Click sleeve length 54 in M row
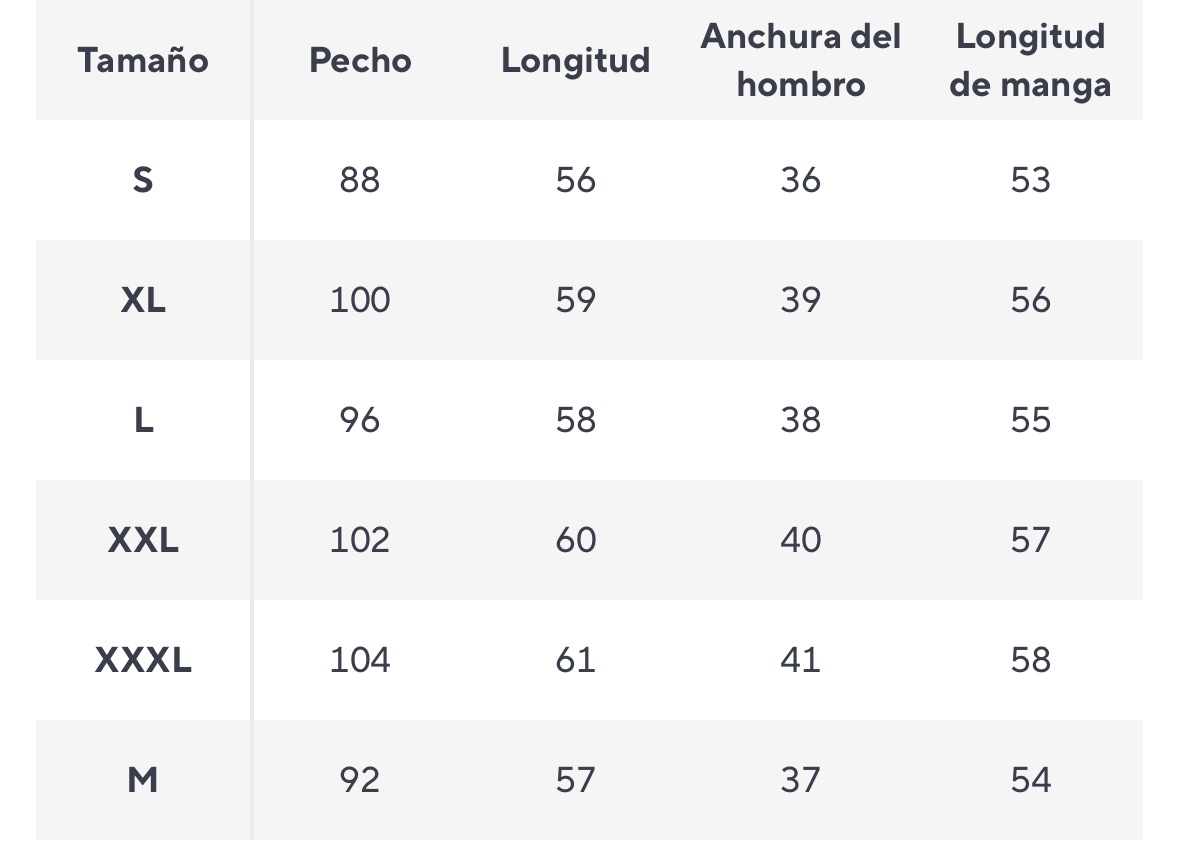This screenshot has width=1179, height=845. (x=1030, y=780)
